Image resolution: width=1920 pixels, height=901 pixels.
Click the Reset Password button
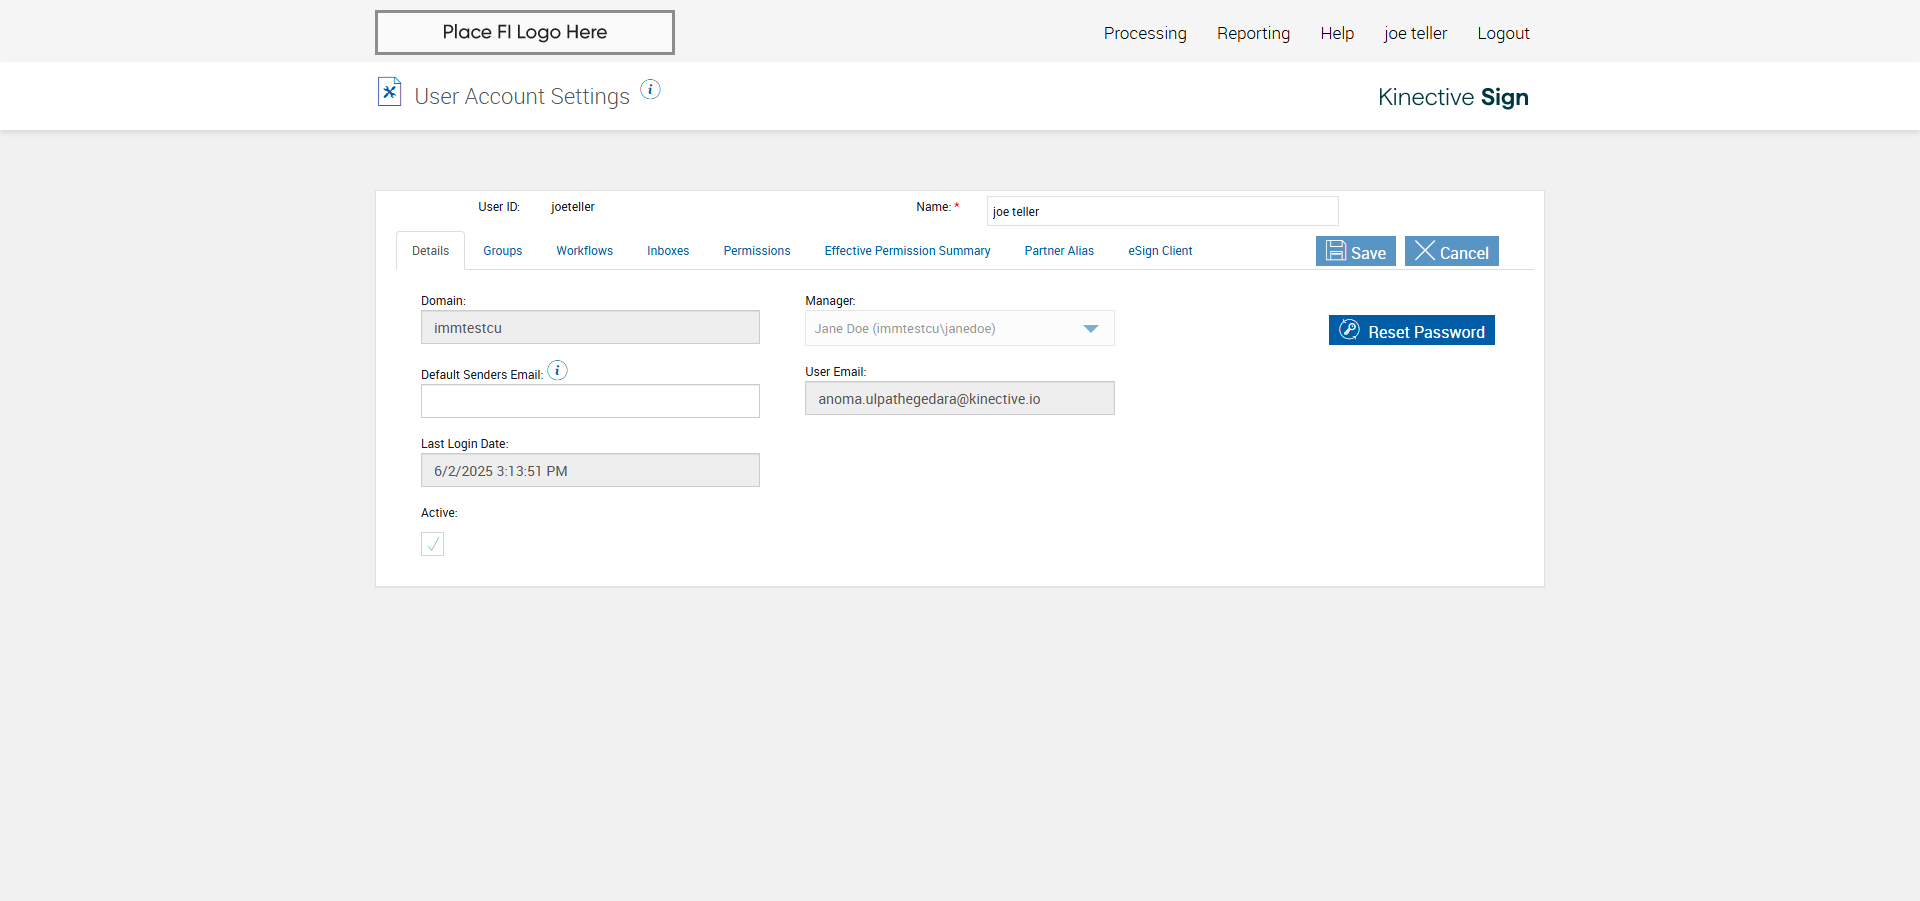[x=1411, y=330]
